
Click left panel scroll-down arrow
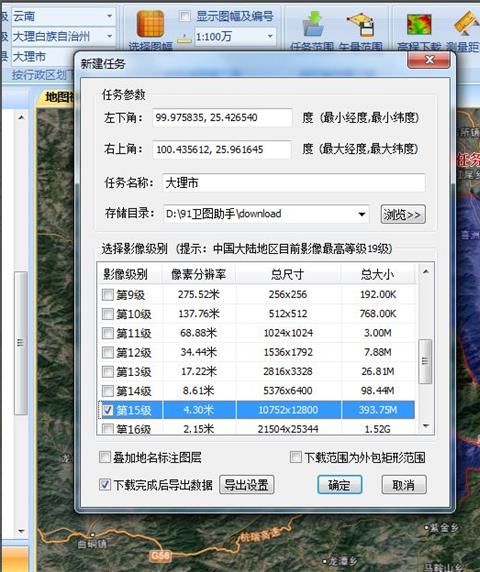pos(21,531)
